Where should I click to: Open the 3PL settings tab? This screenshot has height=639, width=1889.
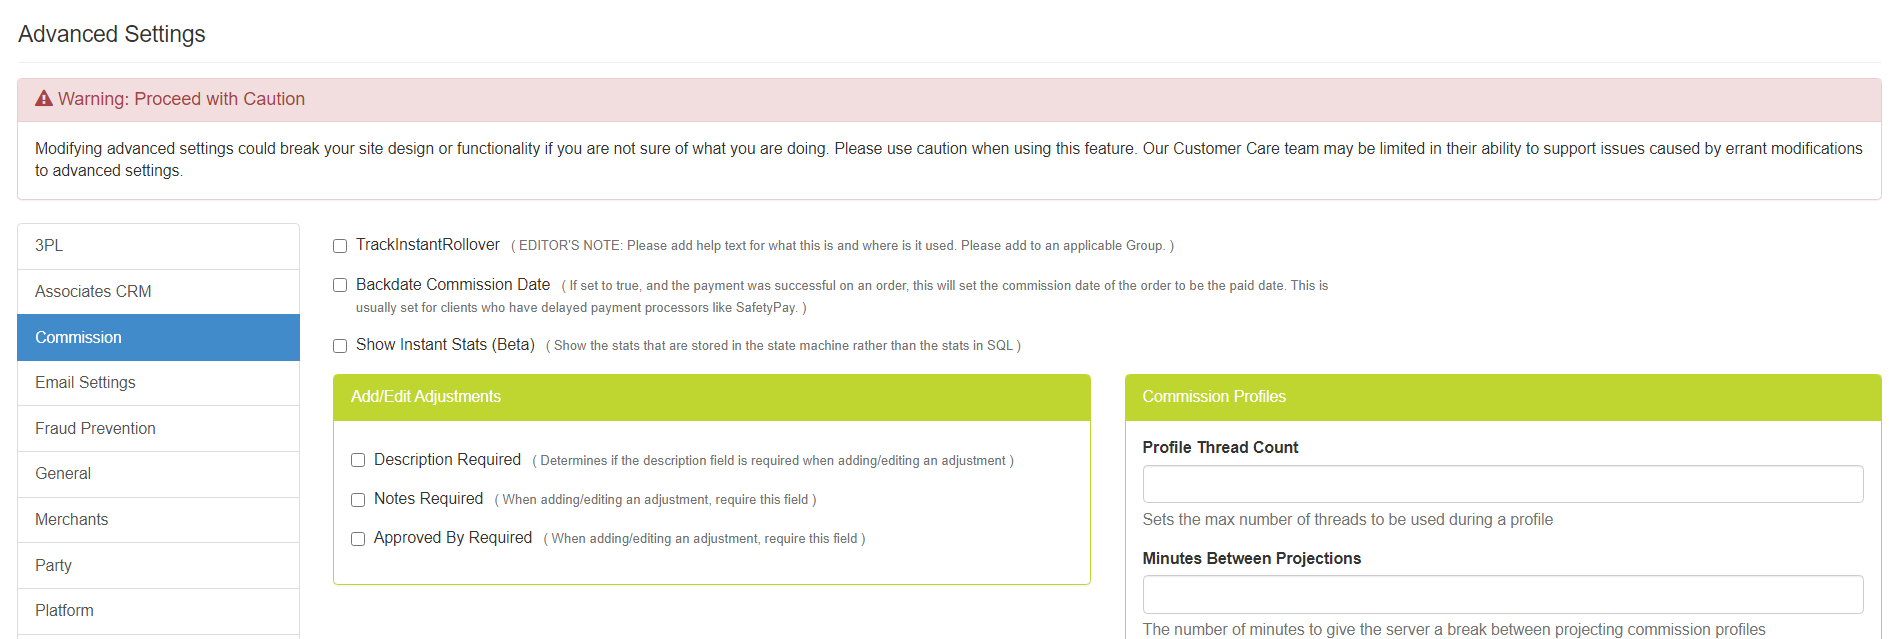click(158, 246)
